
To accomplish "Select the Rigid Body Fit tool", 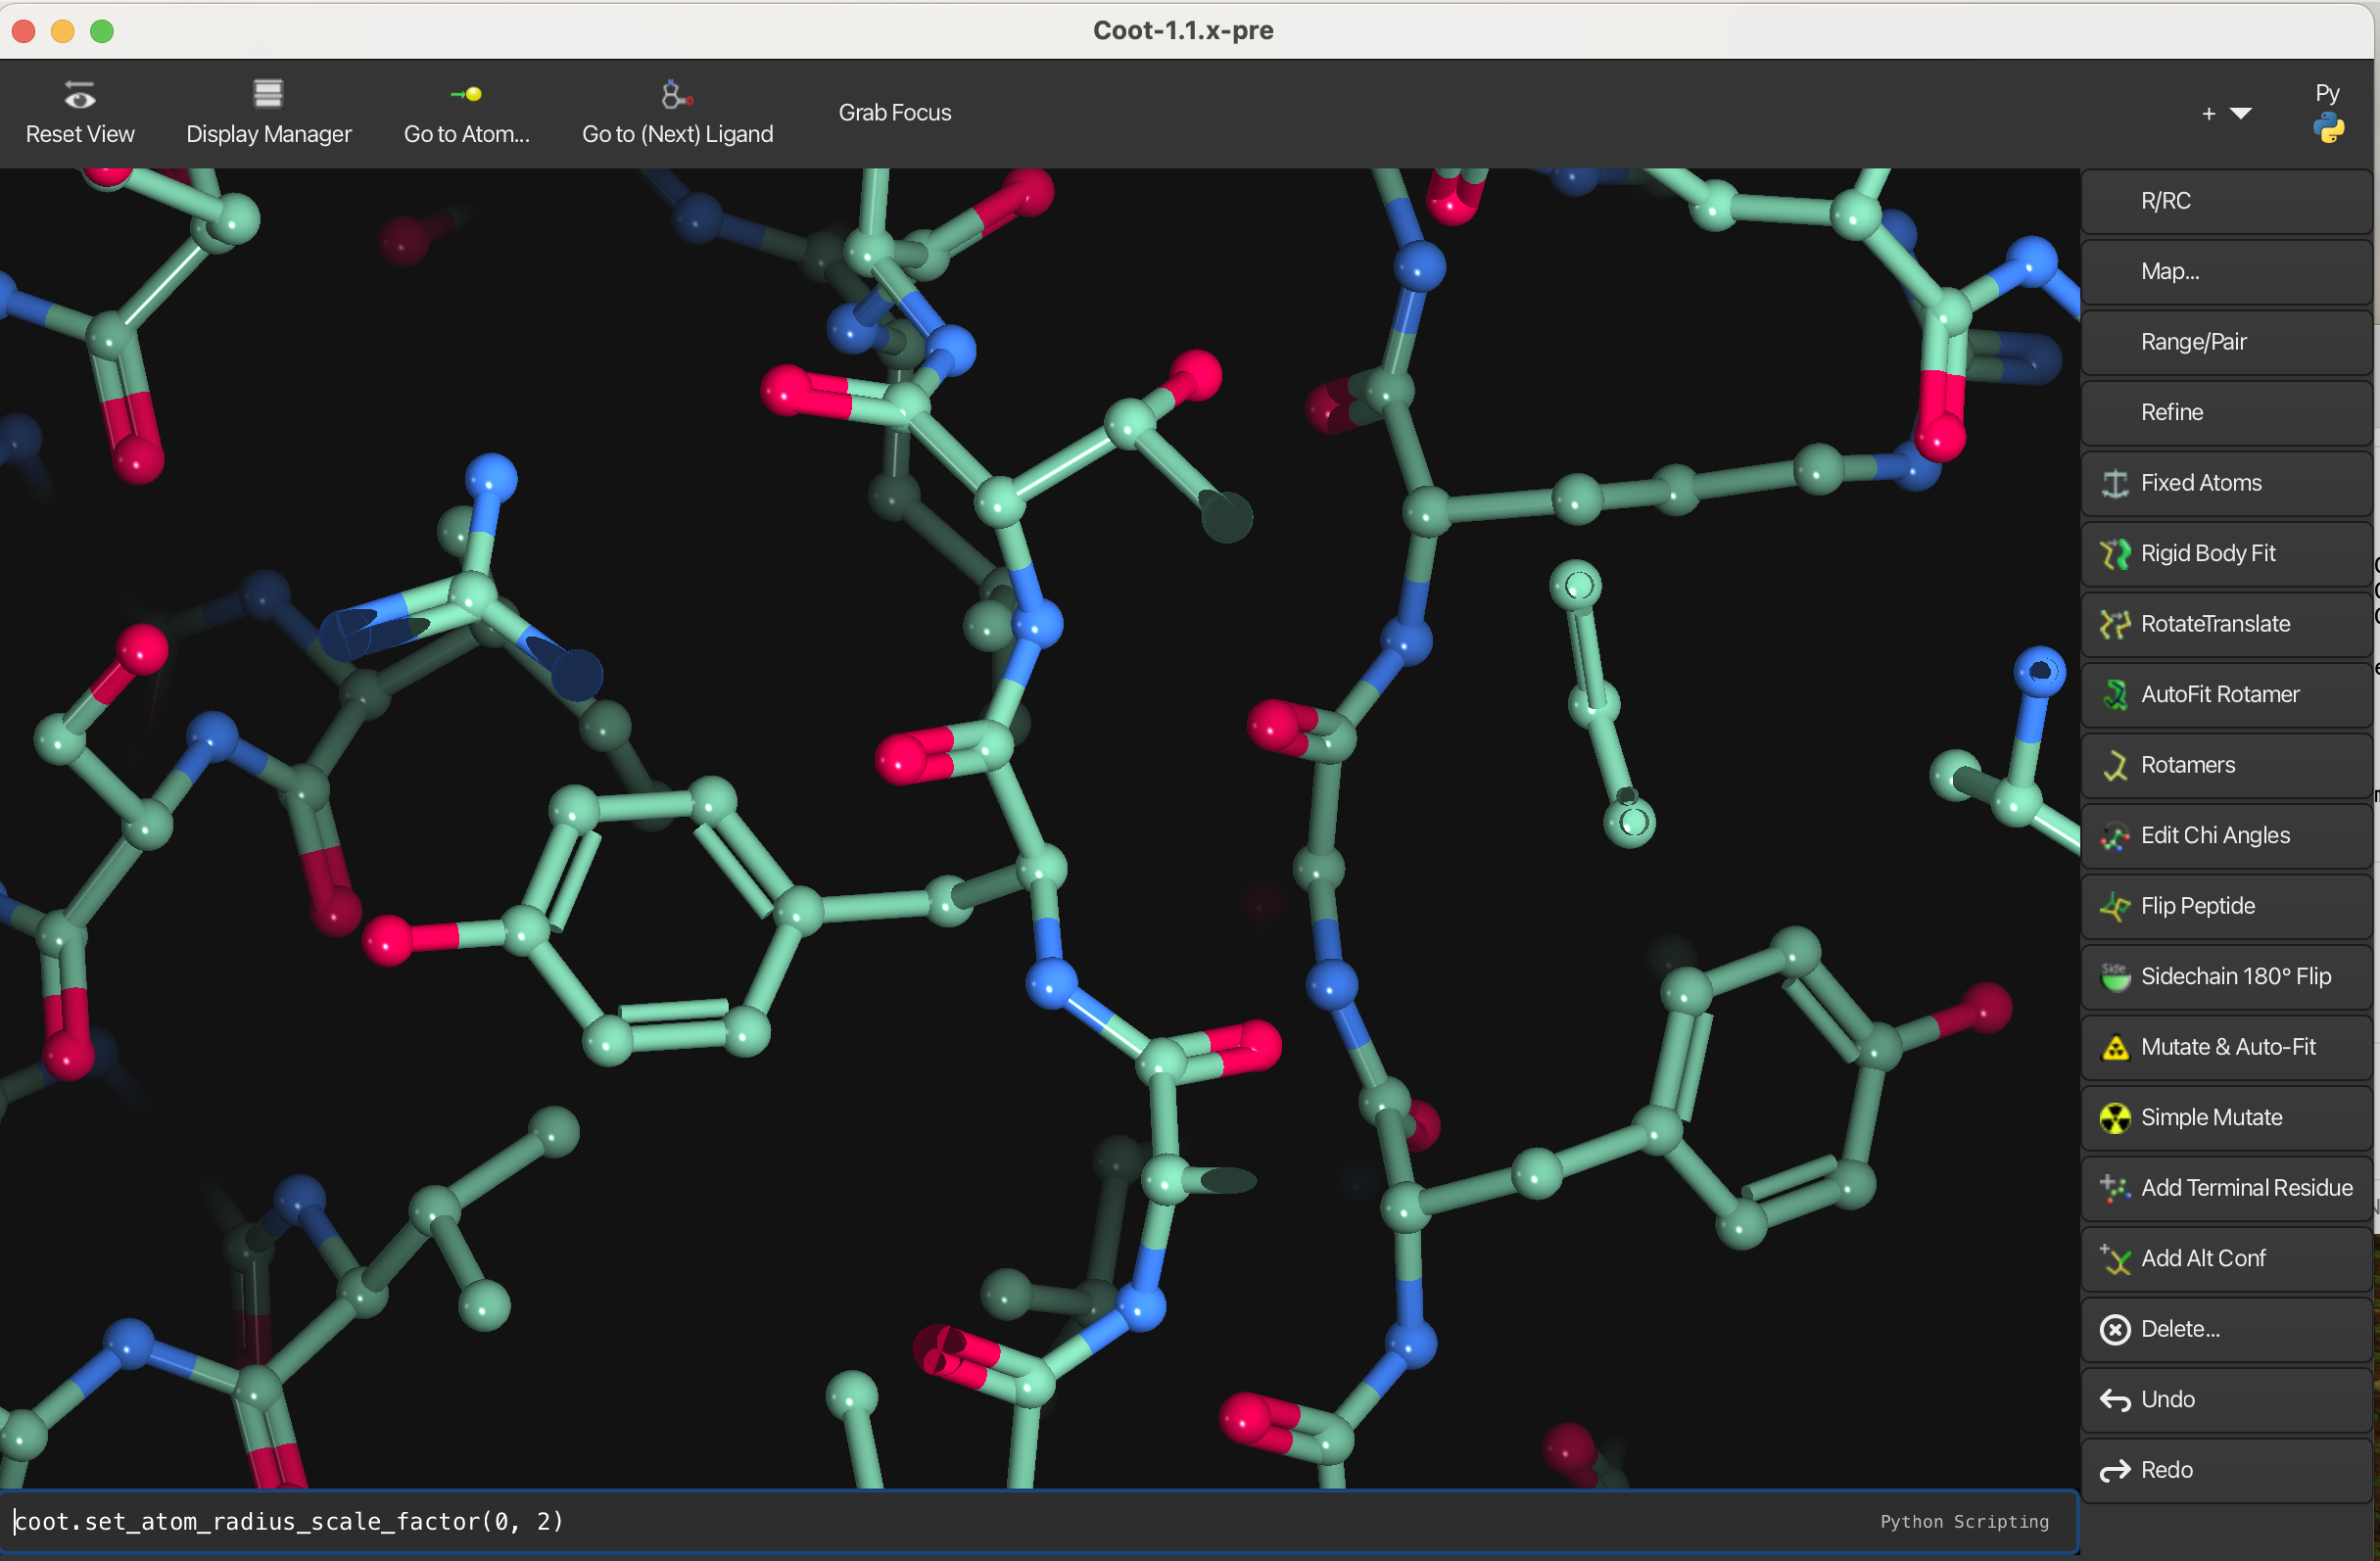I will tap(2225, 553).
